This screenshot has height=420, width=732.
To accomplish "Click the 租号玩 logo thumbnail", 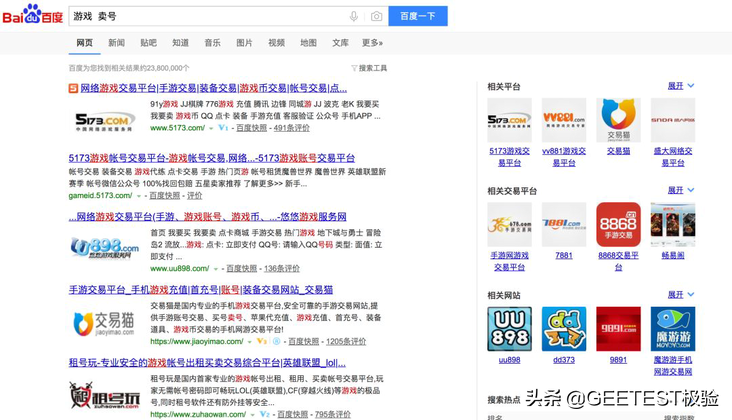I will [105, 395].
